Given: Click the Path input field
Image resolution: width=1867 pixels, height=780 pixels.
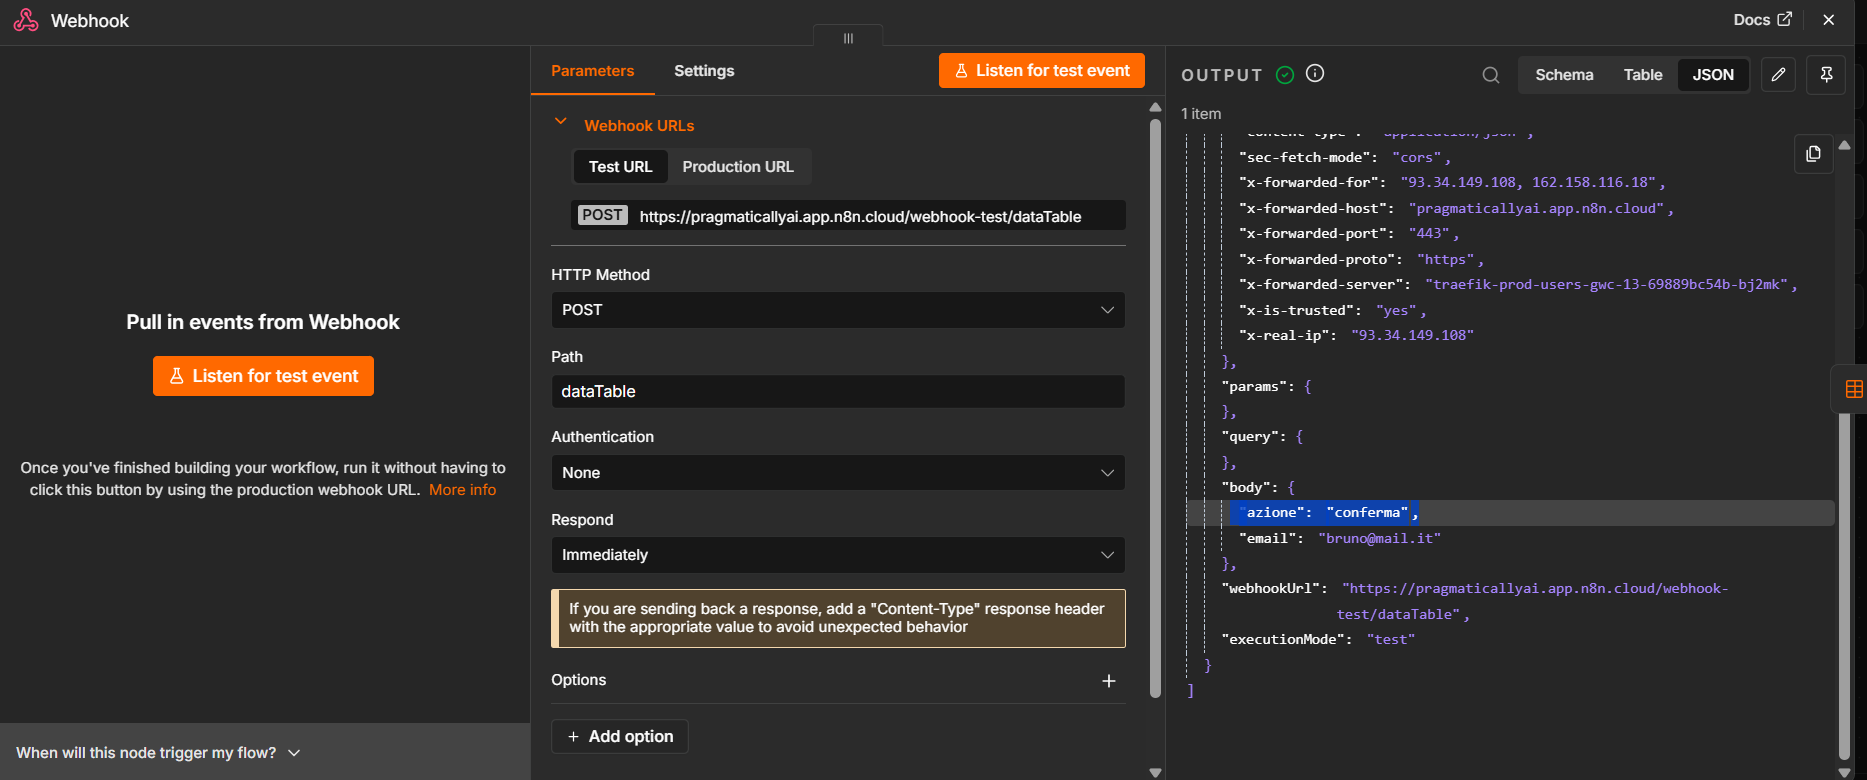Looking at the screenshot, I should [x=838, y=392].
